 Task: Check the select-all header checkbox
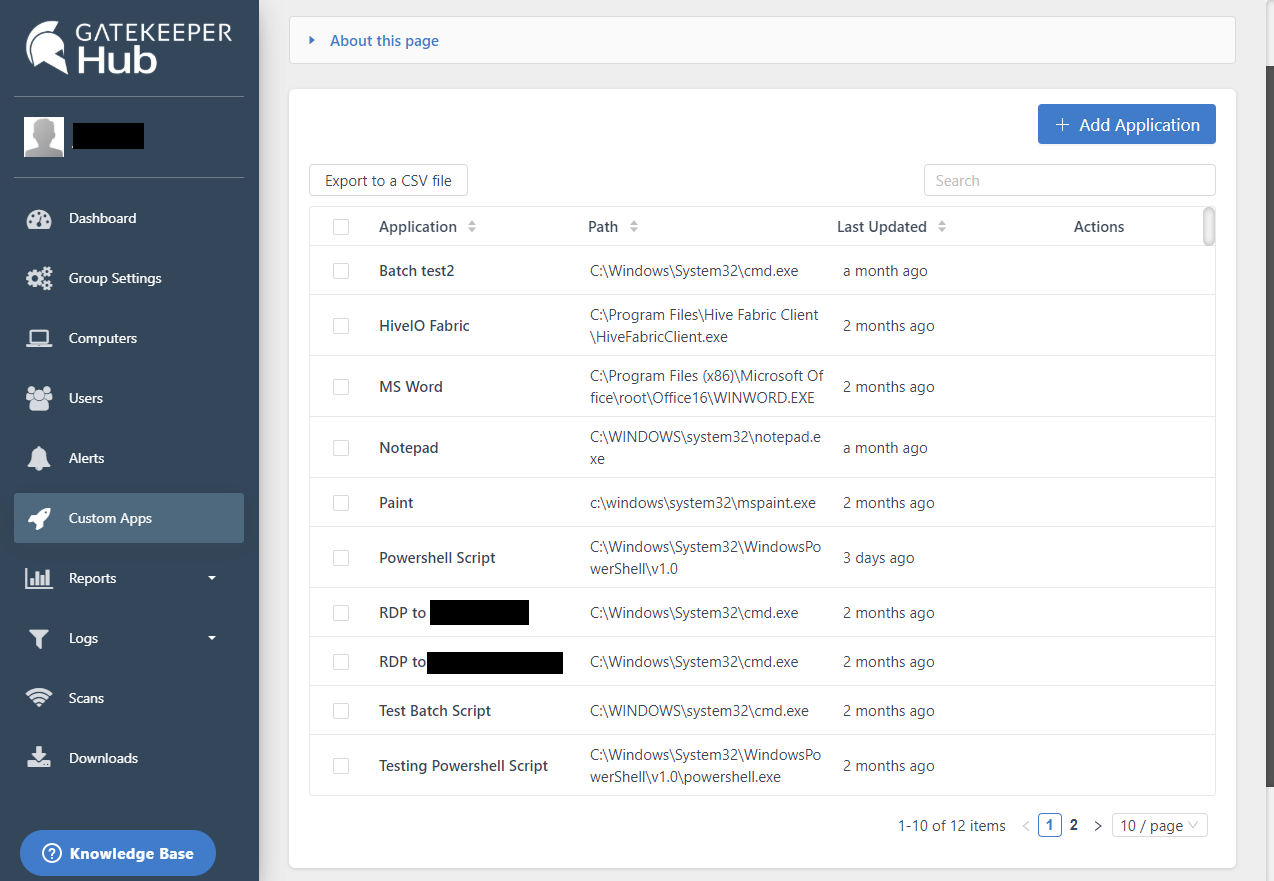coord(341,227)
